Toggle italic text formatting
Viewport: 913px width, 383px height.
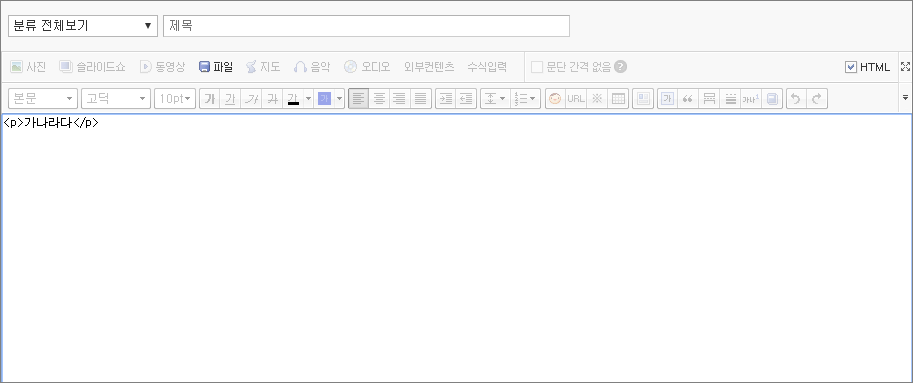click(251, 98)
